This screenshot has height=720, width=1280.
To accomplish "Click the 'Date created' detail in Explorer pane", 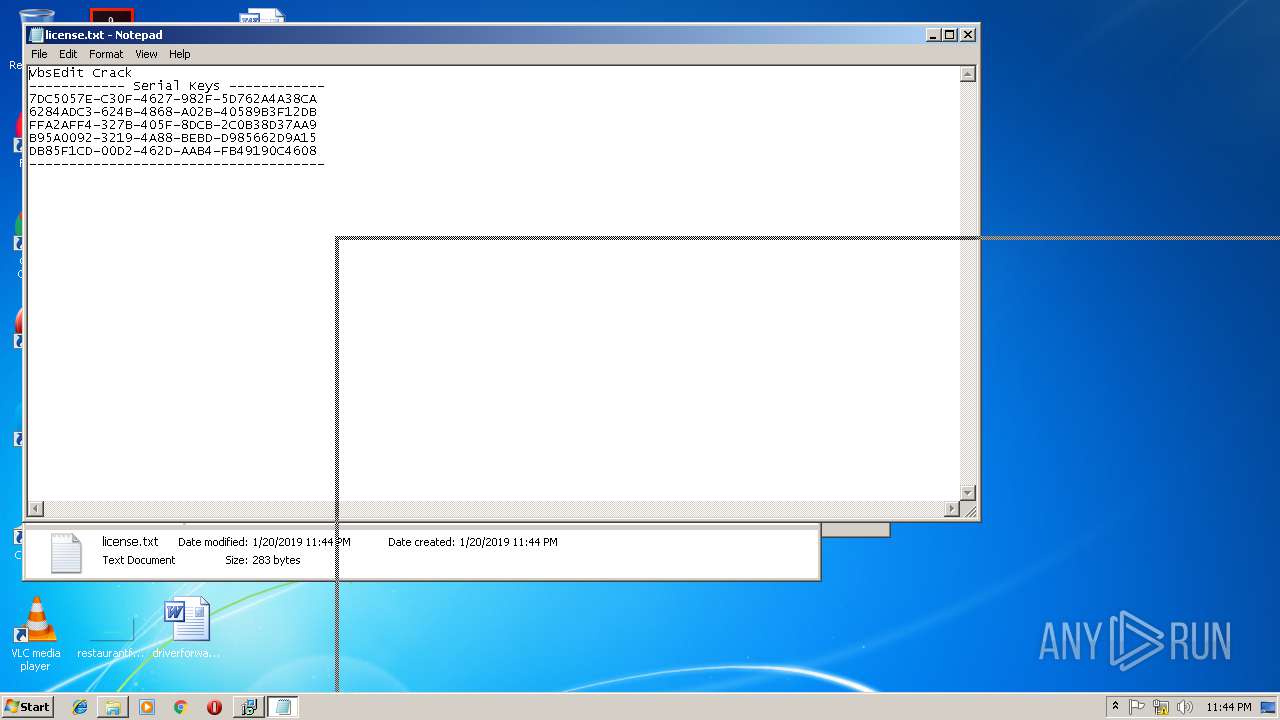I will coord(473,542).
